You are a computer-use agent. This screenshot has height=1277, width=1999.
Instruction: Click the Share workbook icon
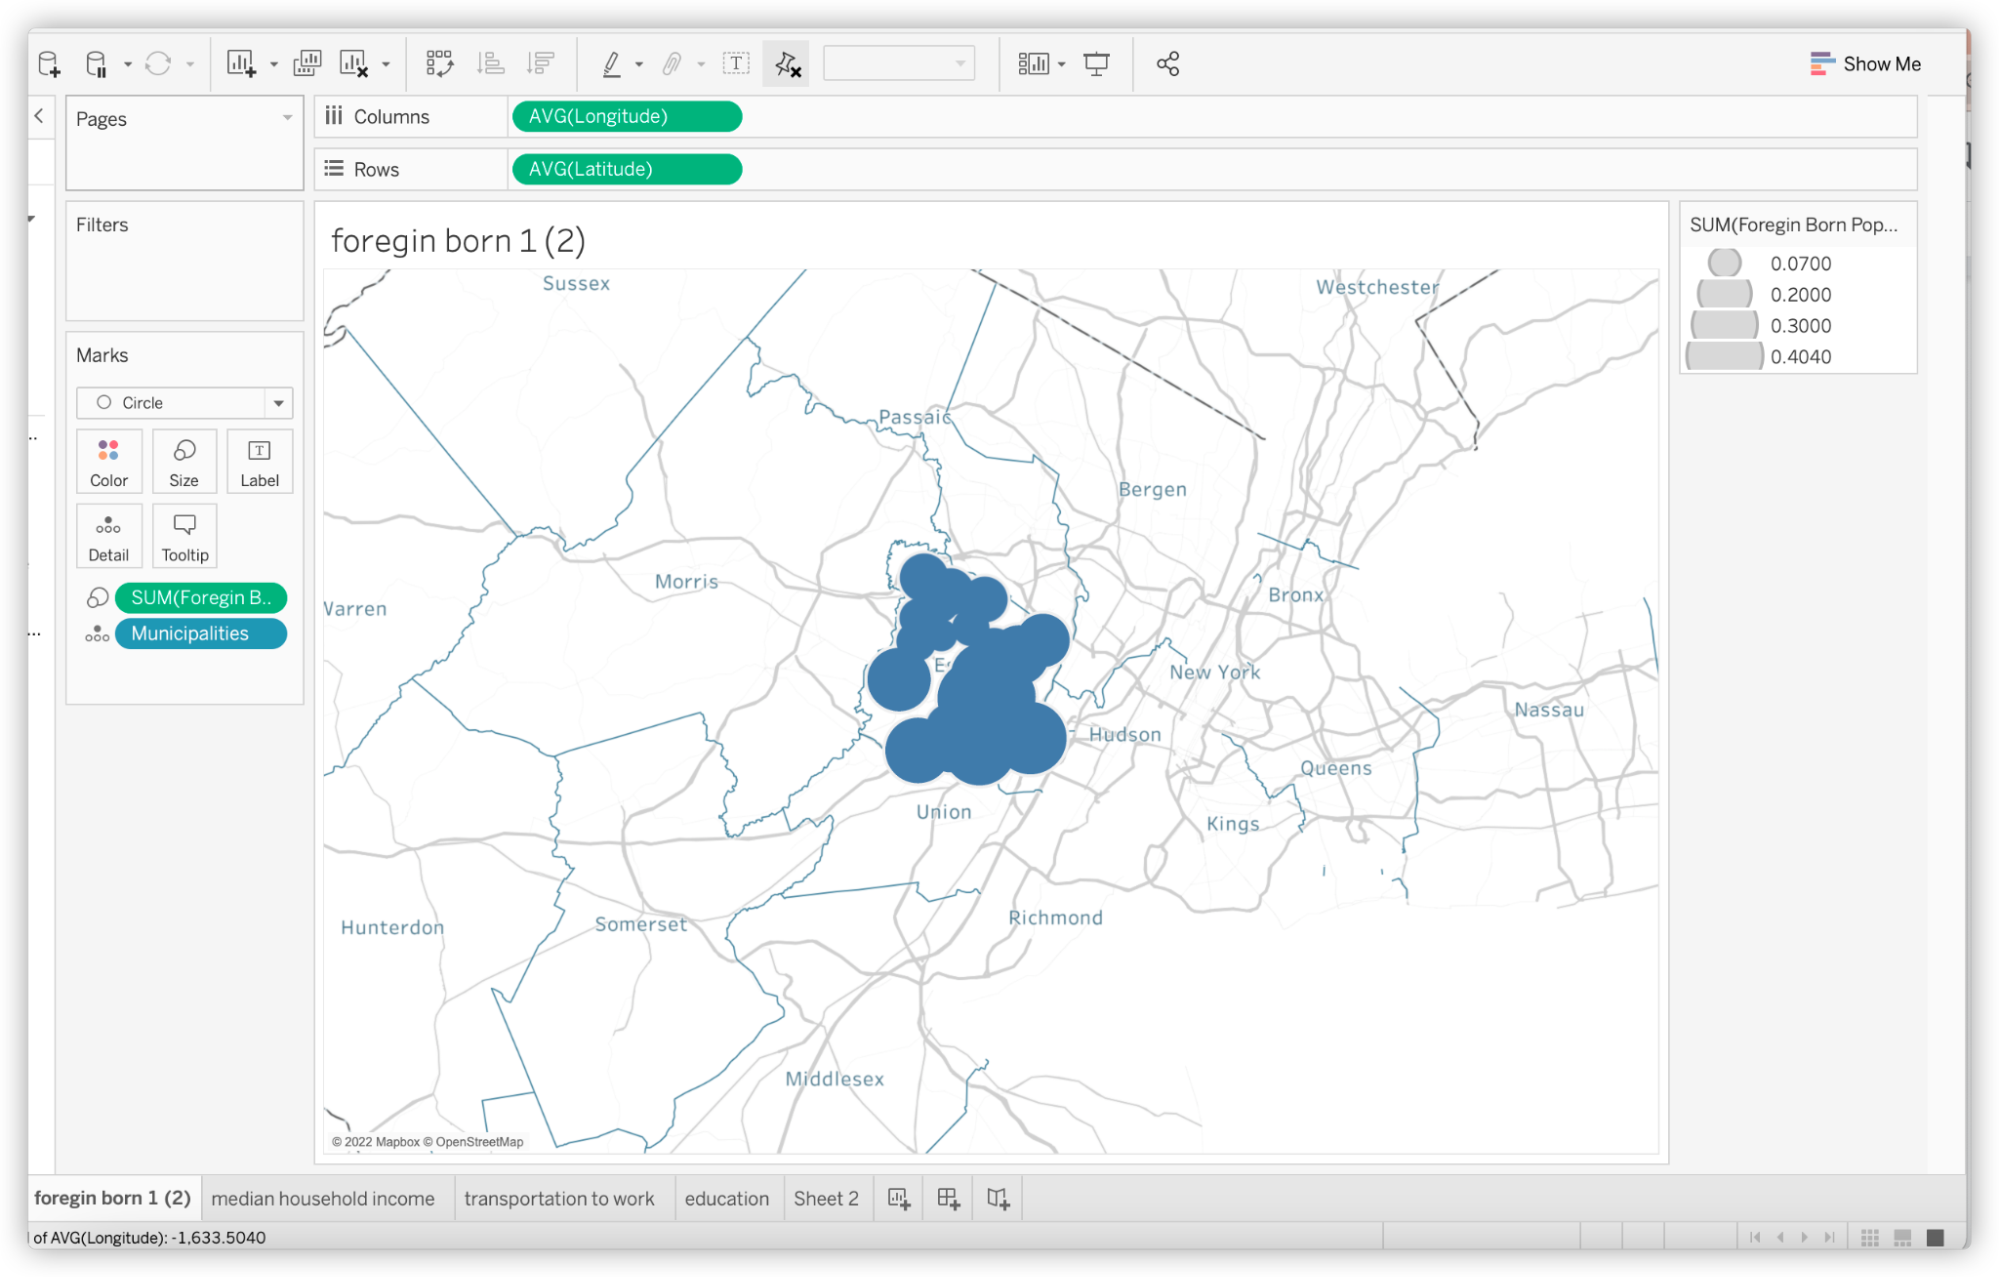point(1167,62)
